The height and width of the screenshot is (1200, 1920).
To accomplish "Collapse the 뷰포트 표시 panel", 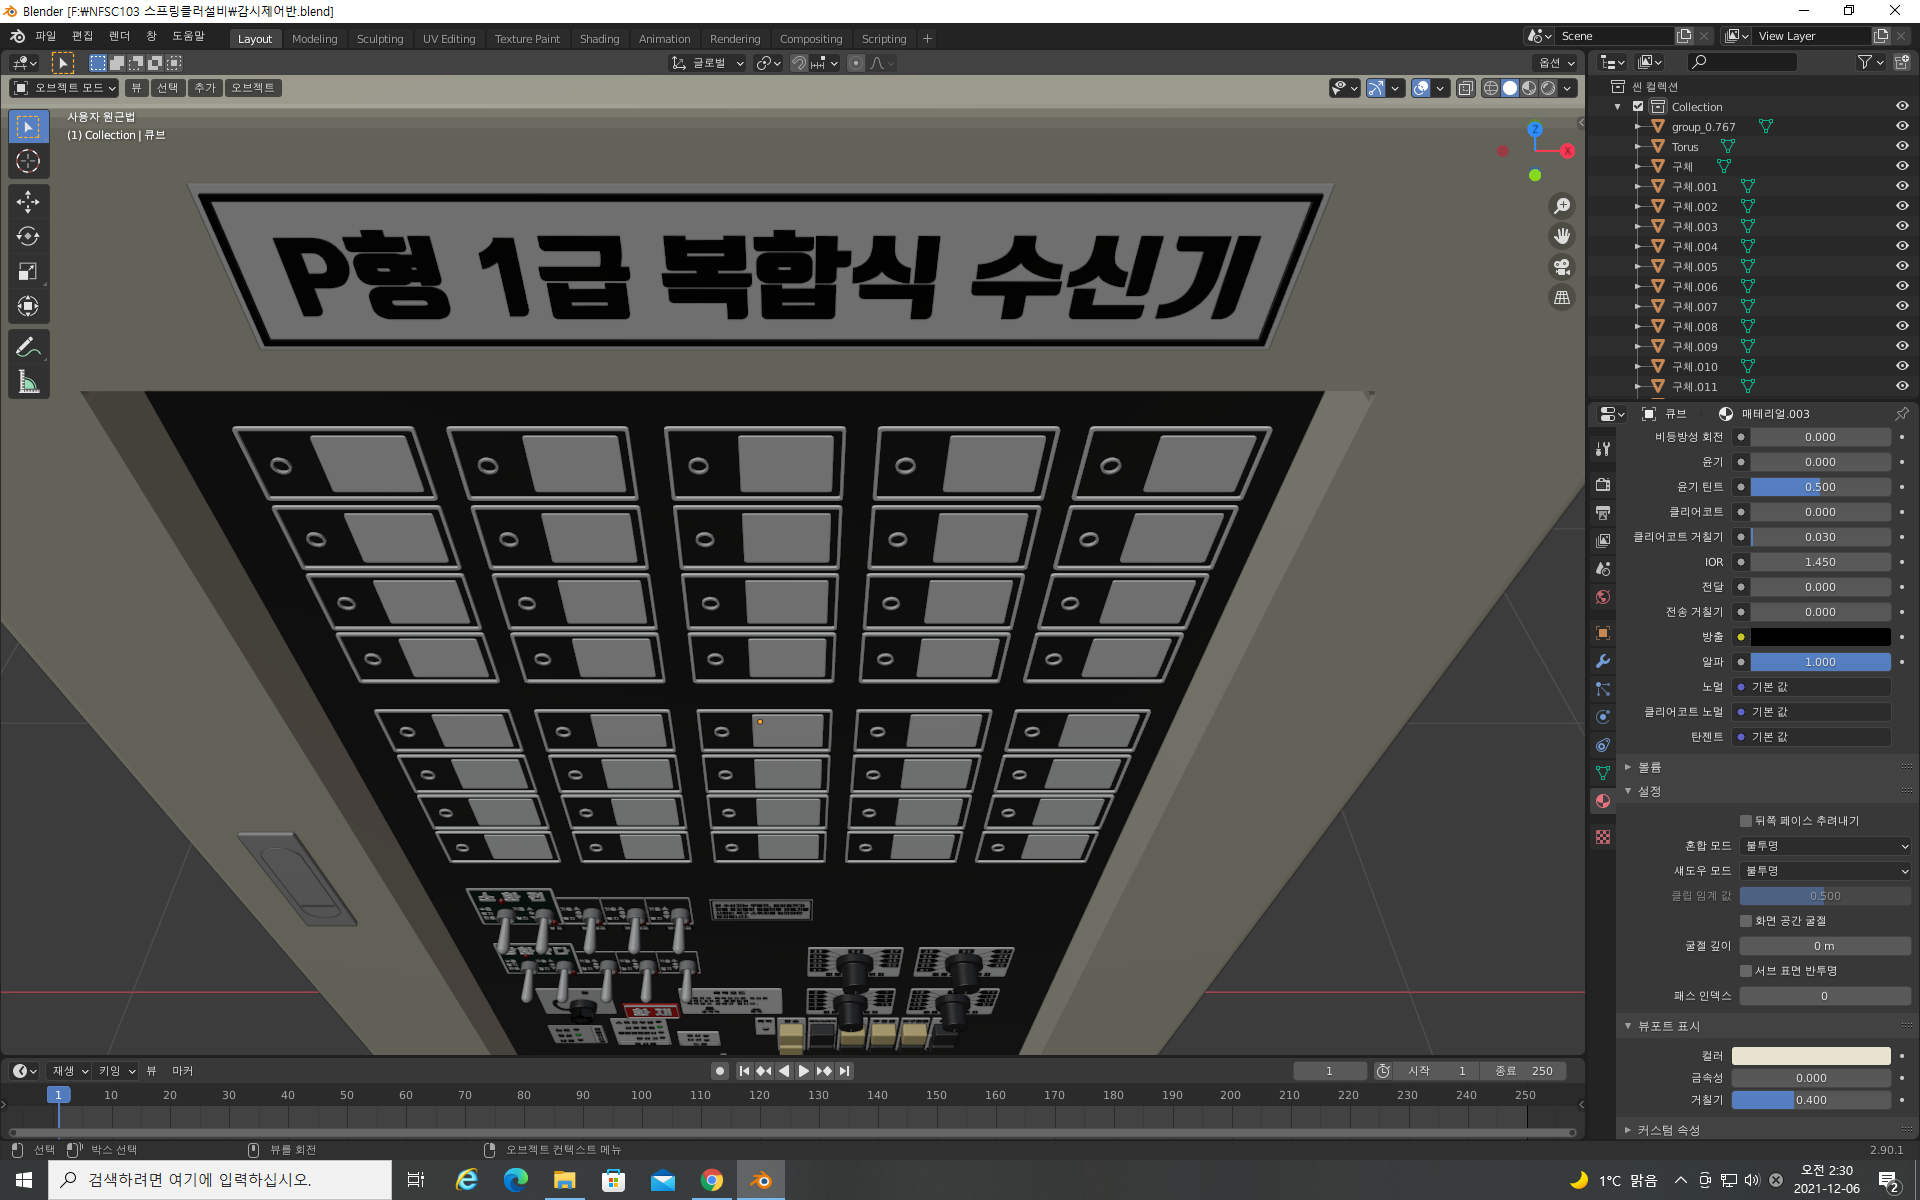I will click(1668, 1026).
